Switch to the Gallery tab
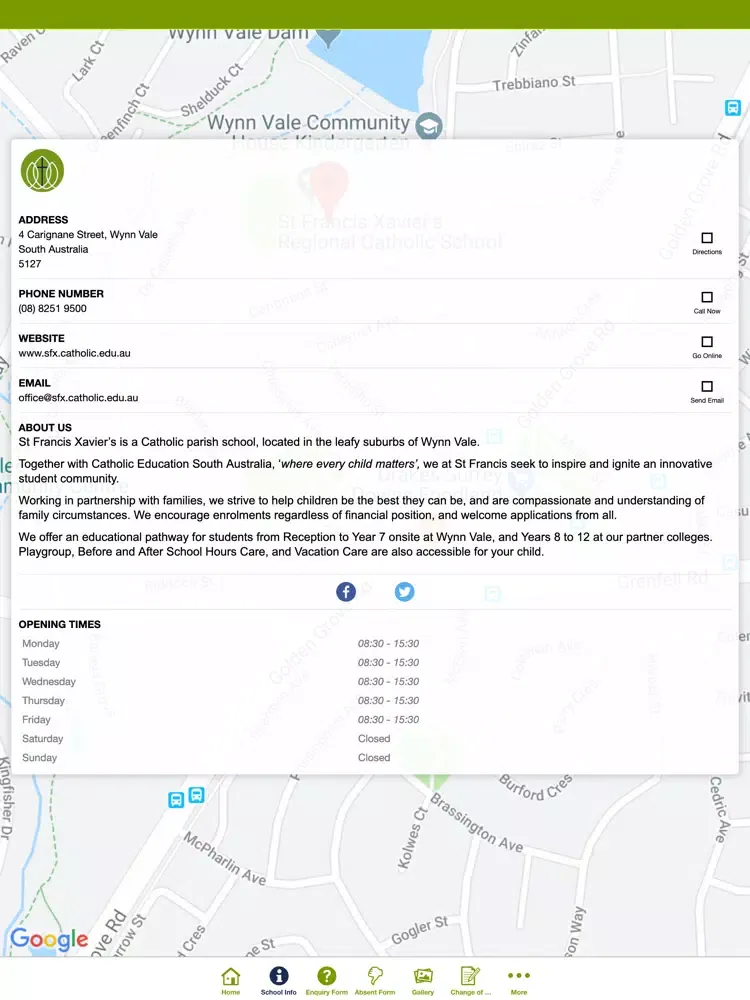This screenshot has height=1000, width=750. pyautogui.click(x=423, y=980)
